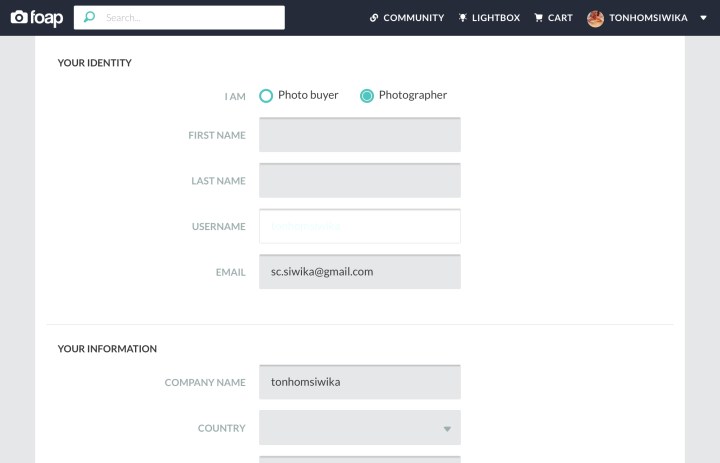Screen dimensions: 720x463
Task: Click the Lightbox pin icon
Action: click(x=462, y=18)
